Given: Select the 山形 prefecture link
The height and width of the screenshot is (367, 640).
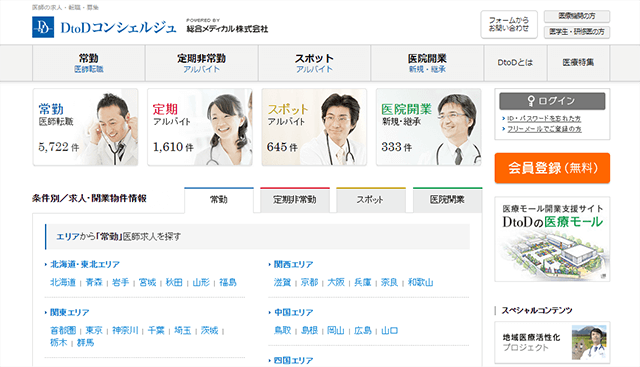Looking at the screenshot, I should point(201,282).
